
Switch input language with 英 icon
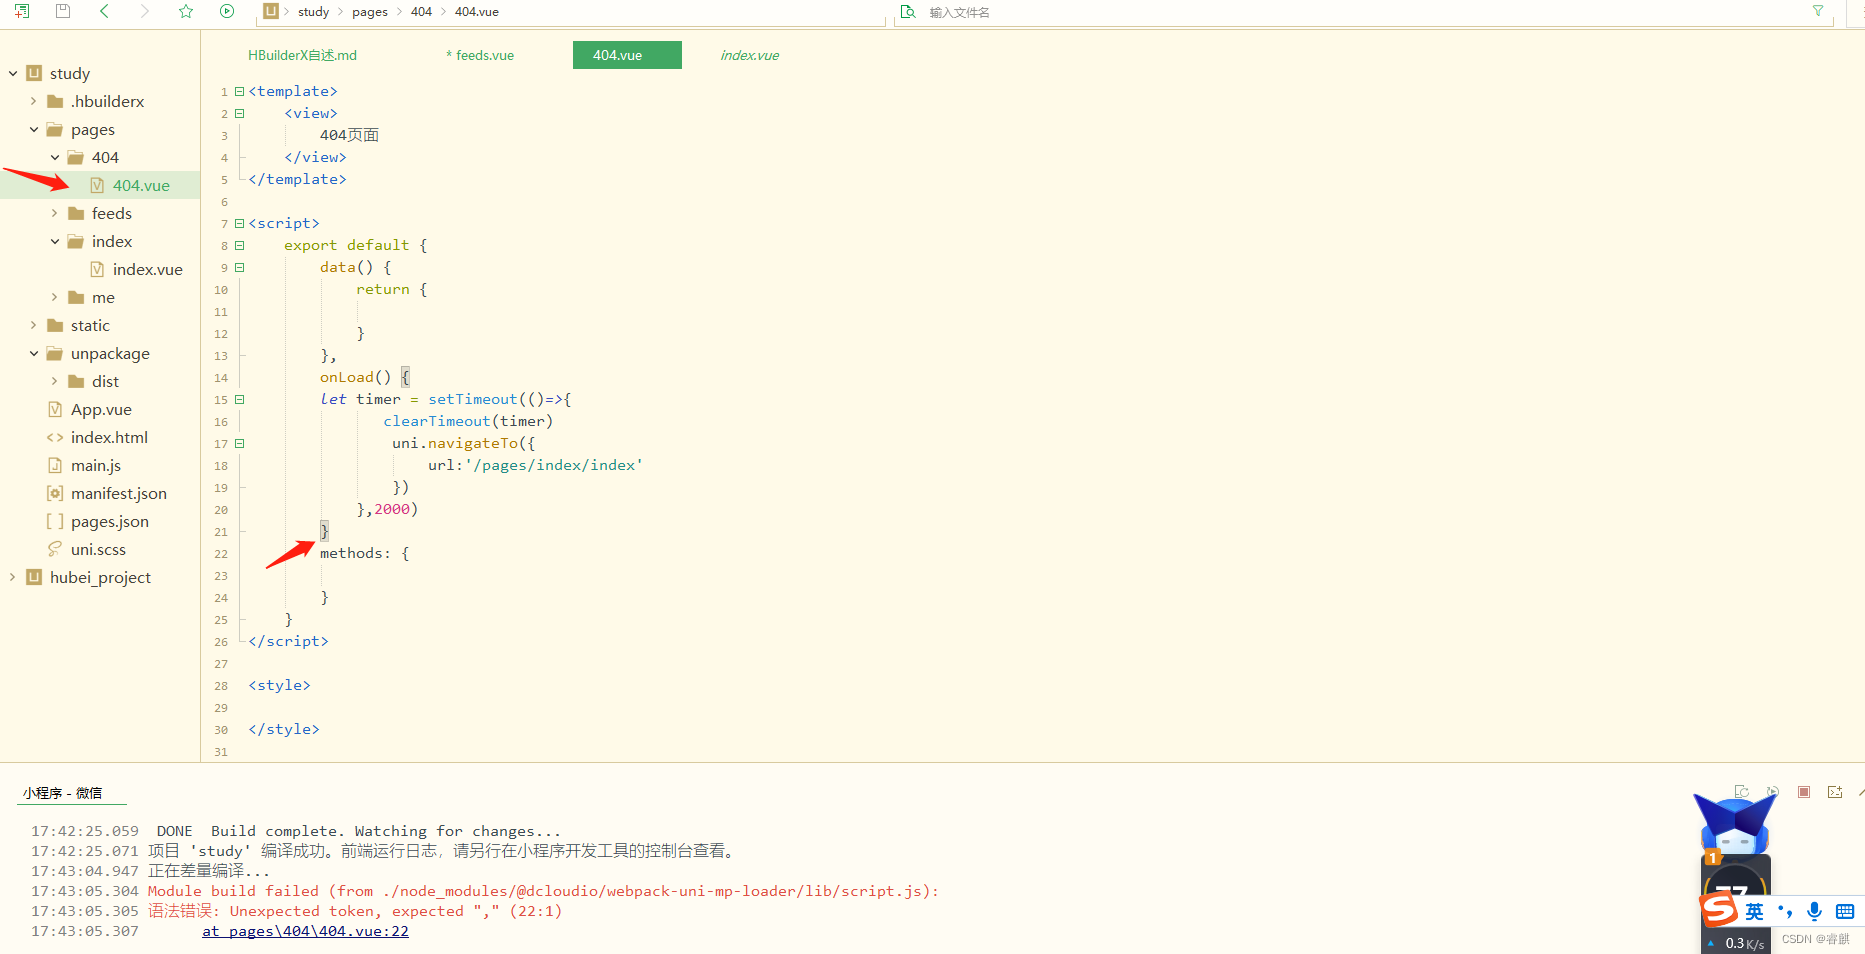[1755, 911]
